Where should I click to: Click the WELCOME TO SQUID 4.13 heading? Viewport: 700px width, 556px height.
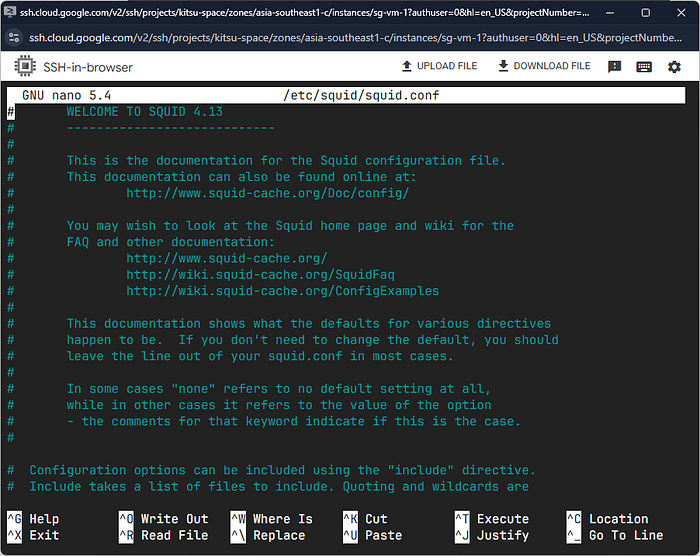145,112
